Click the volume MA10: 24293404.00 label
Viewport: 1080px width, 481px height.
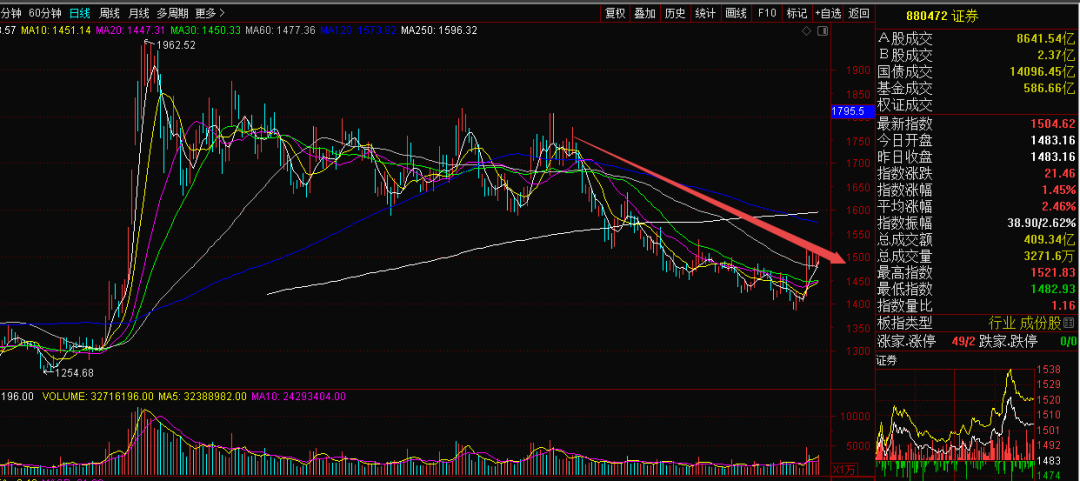pos(298,396)
